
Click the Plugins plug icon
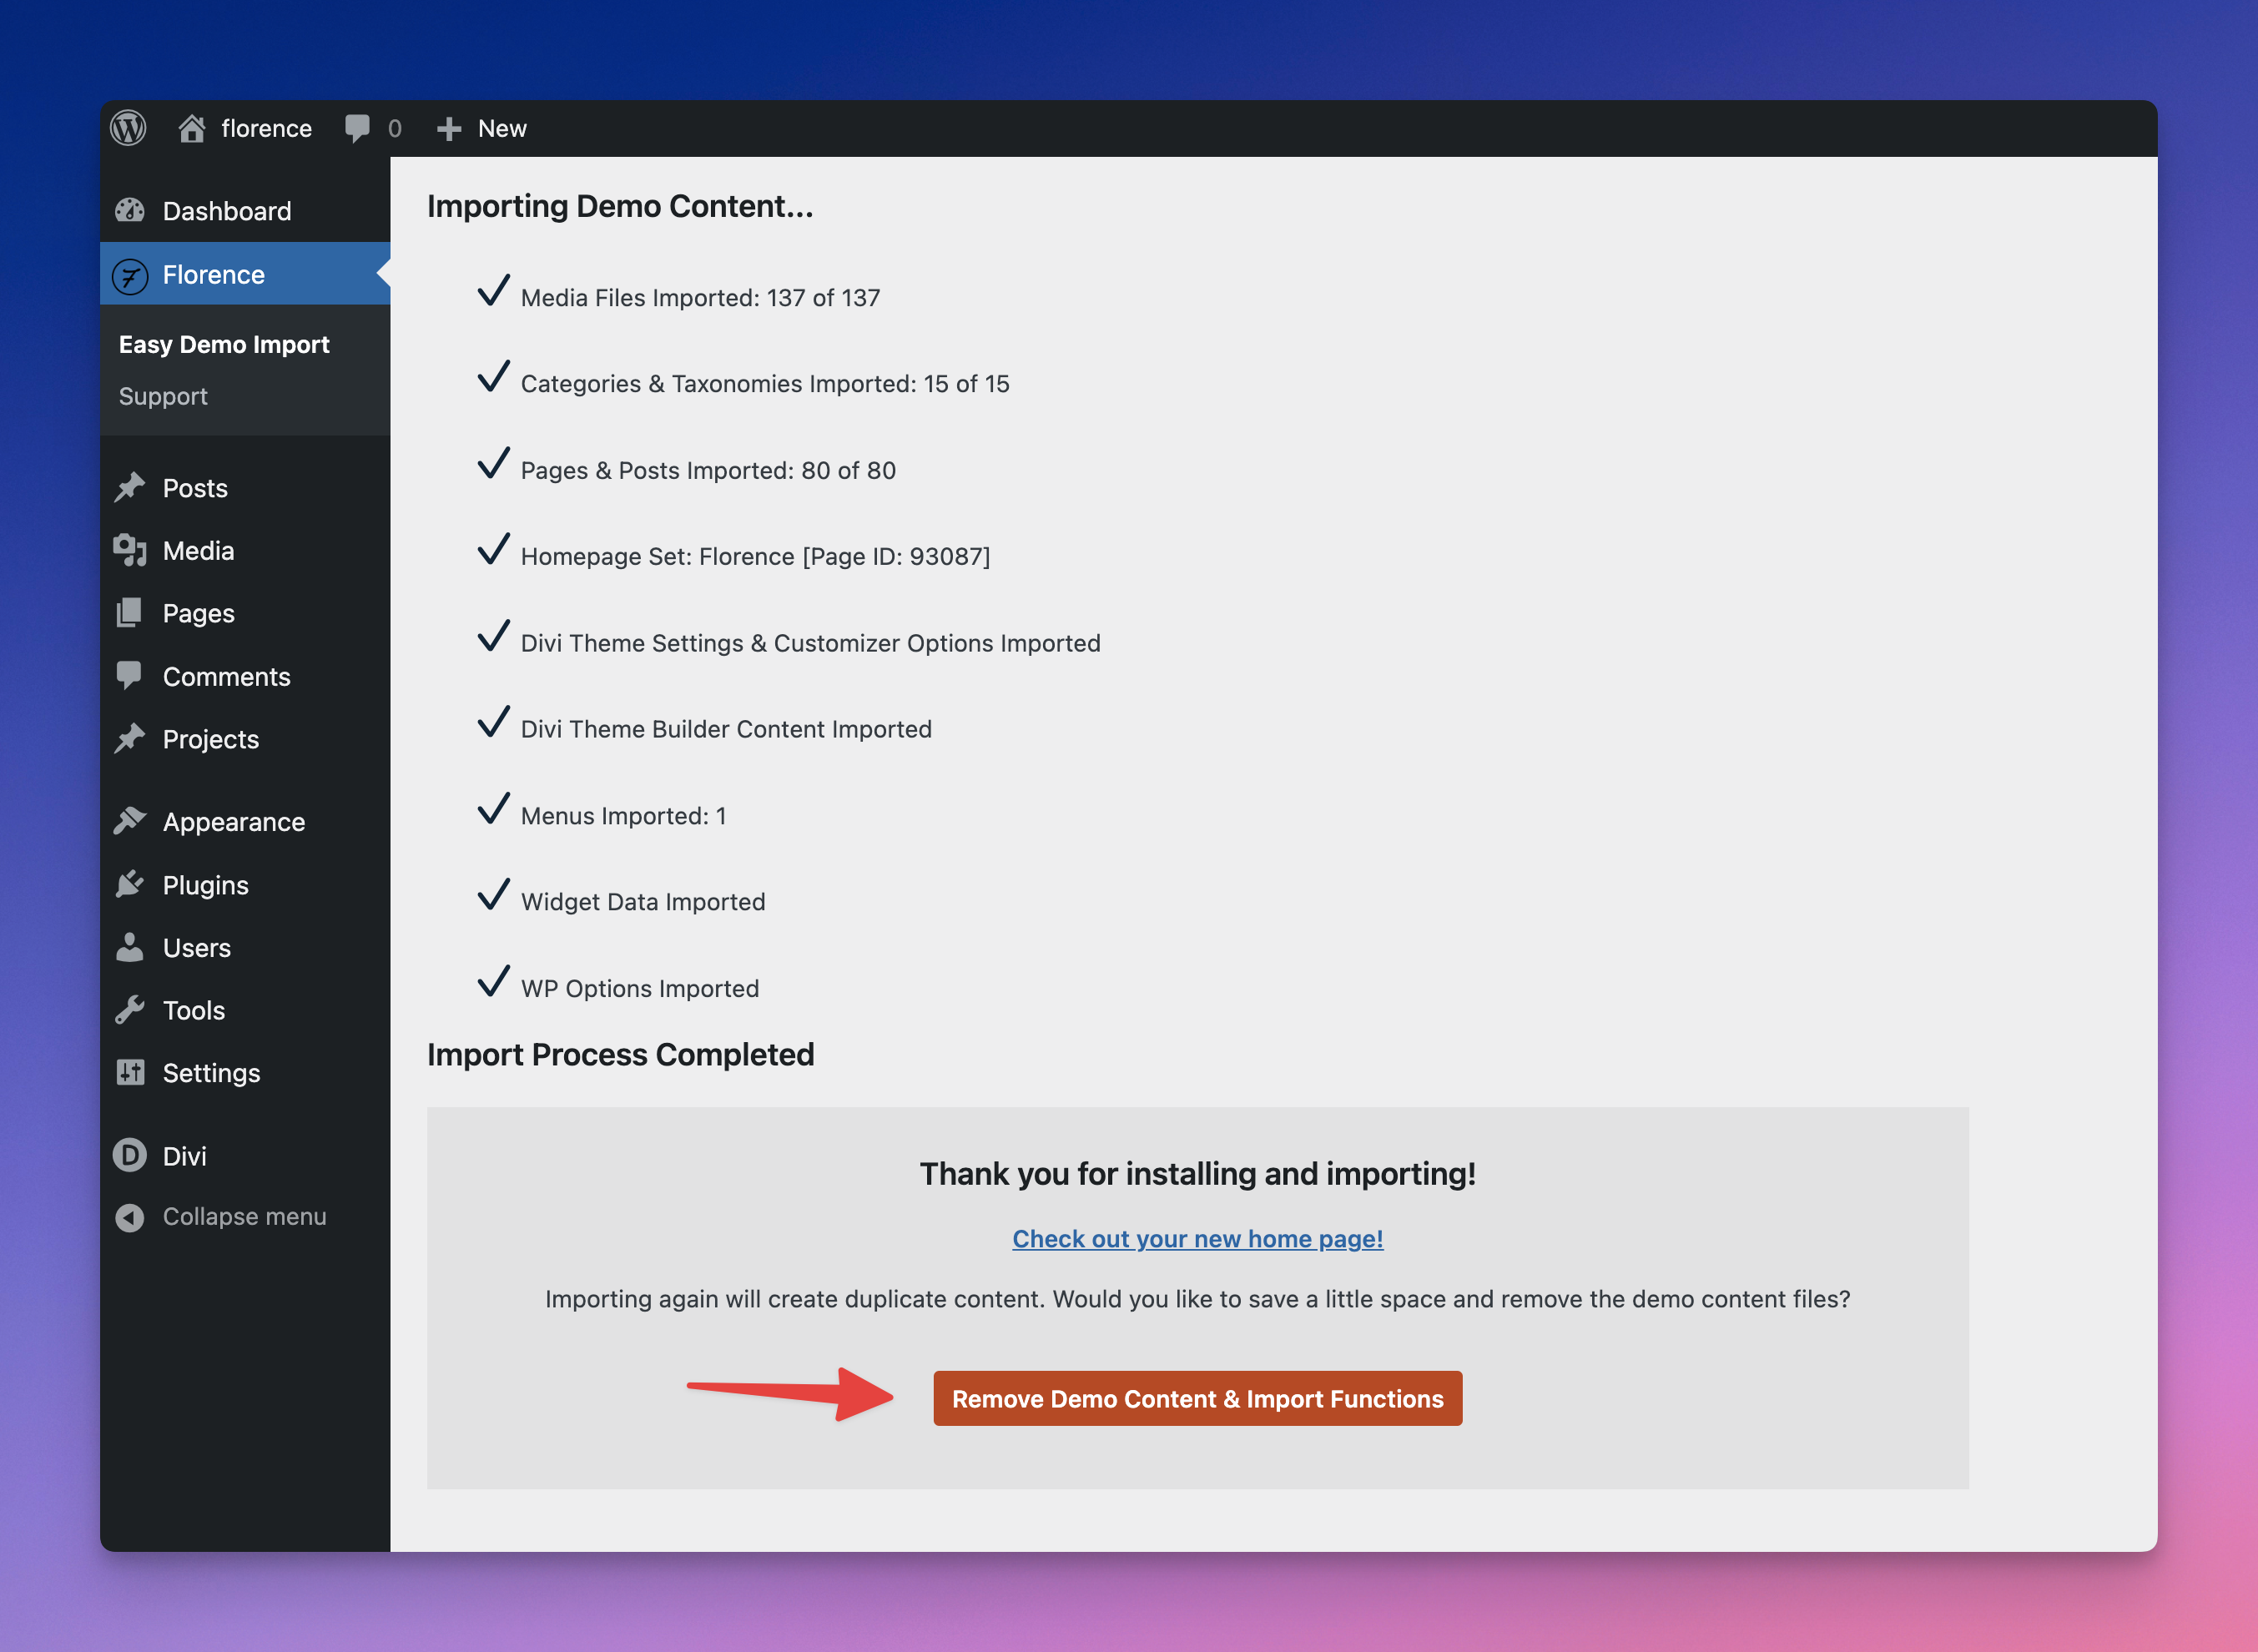(x=130, y=885)
